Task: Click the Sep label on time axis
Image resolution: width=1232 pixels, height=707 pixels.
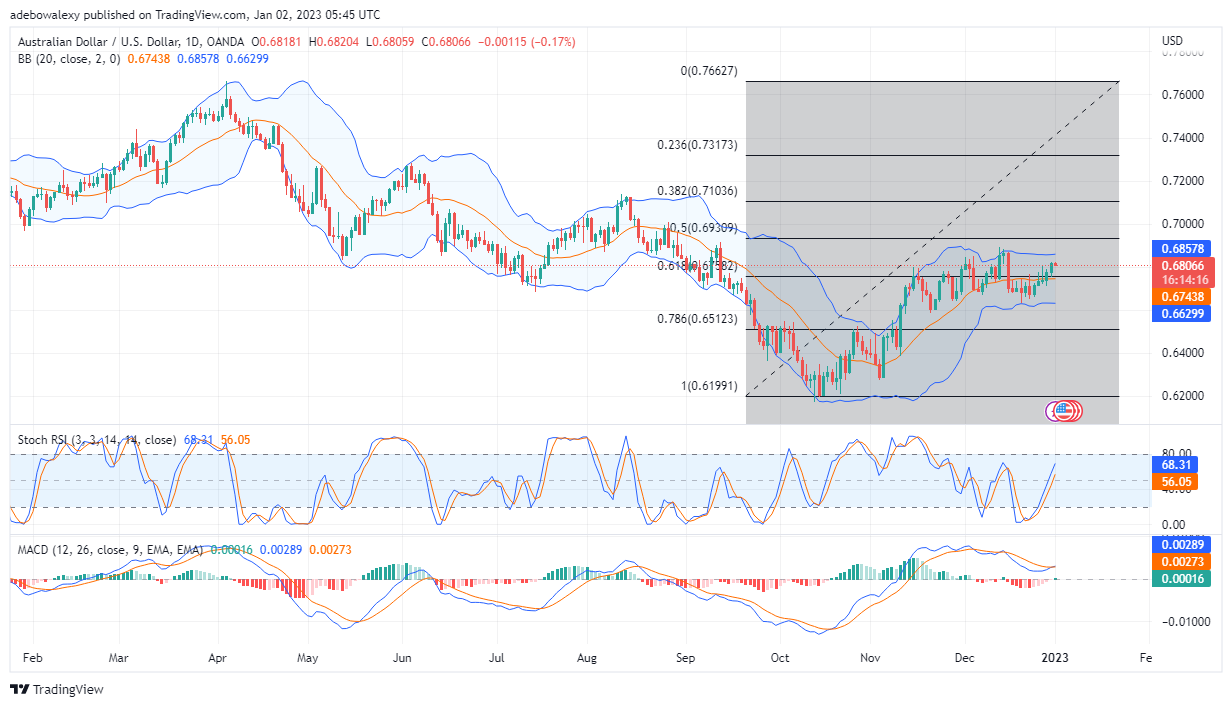Action: [x=685, y=659]
